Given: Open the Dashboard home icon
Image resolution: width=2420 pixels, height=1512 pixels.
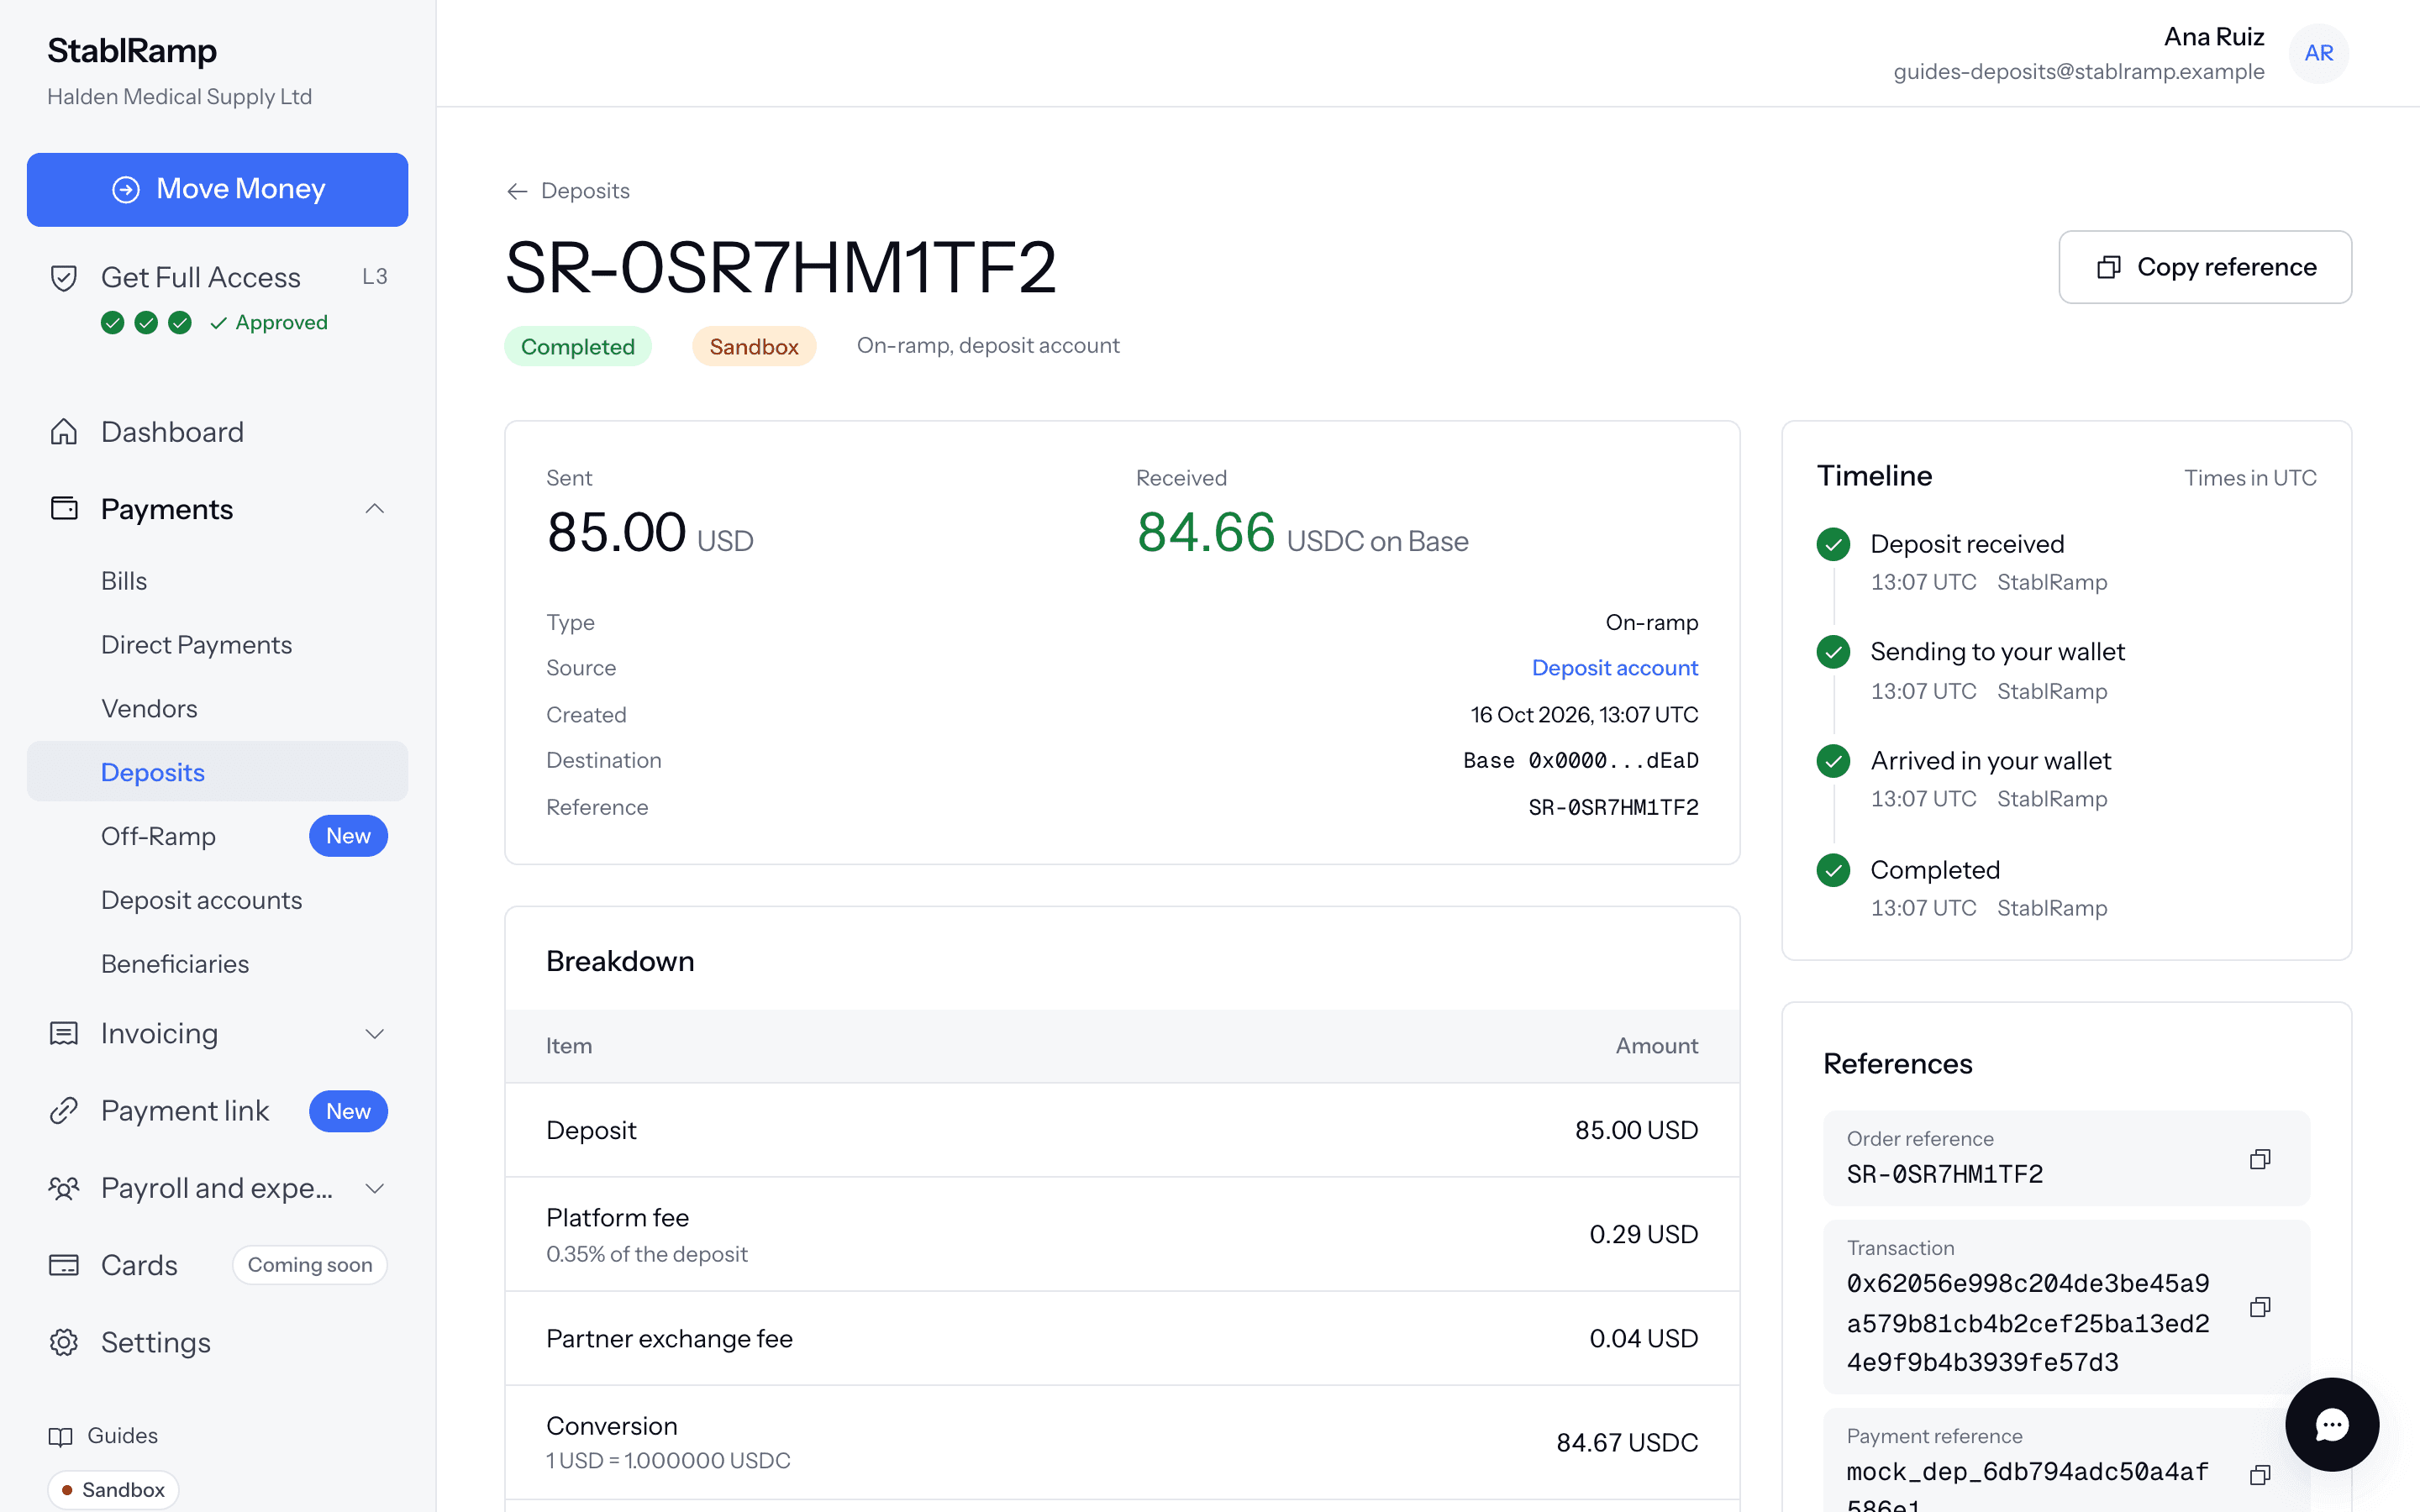Looking at the screenshot, I should (64, 432).
